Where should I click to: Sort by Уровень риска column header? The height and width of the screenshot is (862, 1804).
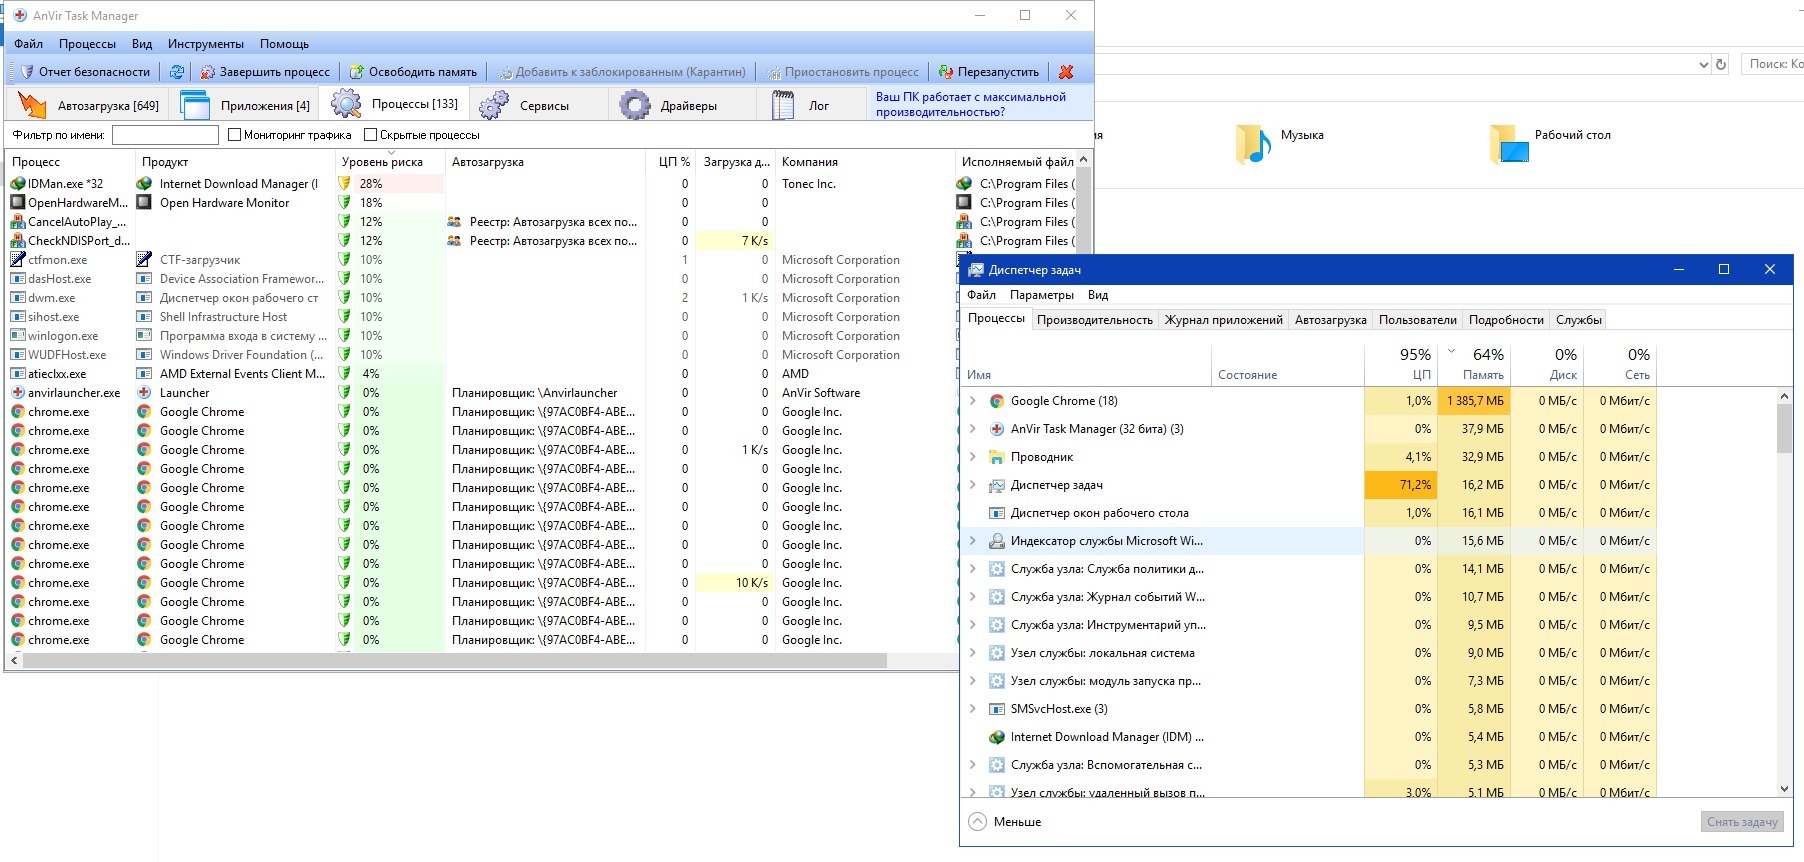(x=390, y=162)
